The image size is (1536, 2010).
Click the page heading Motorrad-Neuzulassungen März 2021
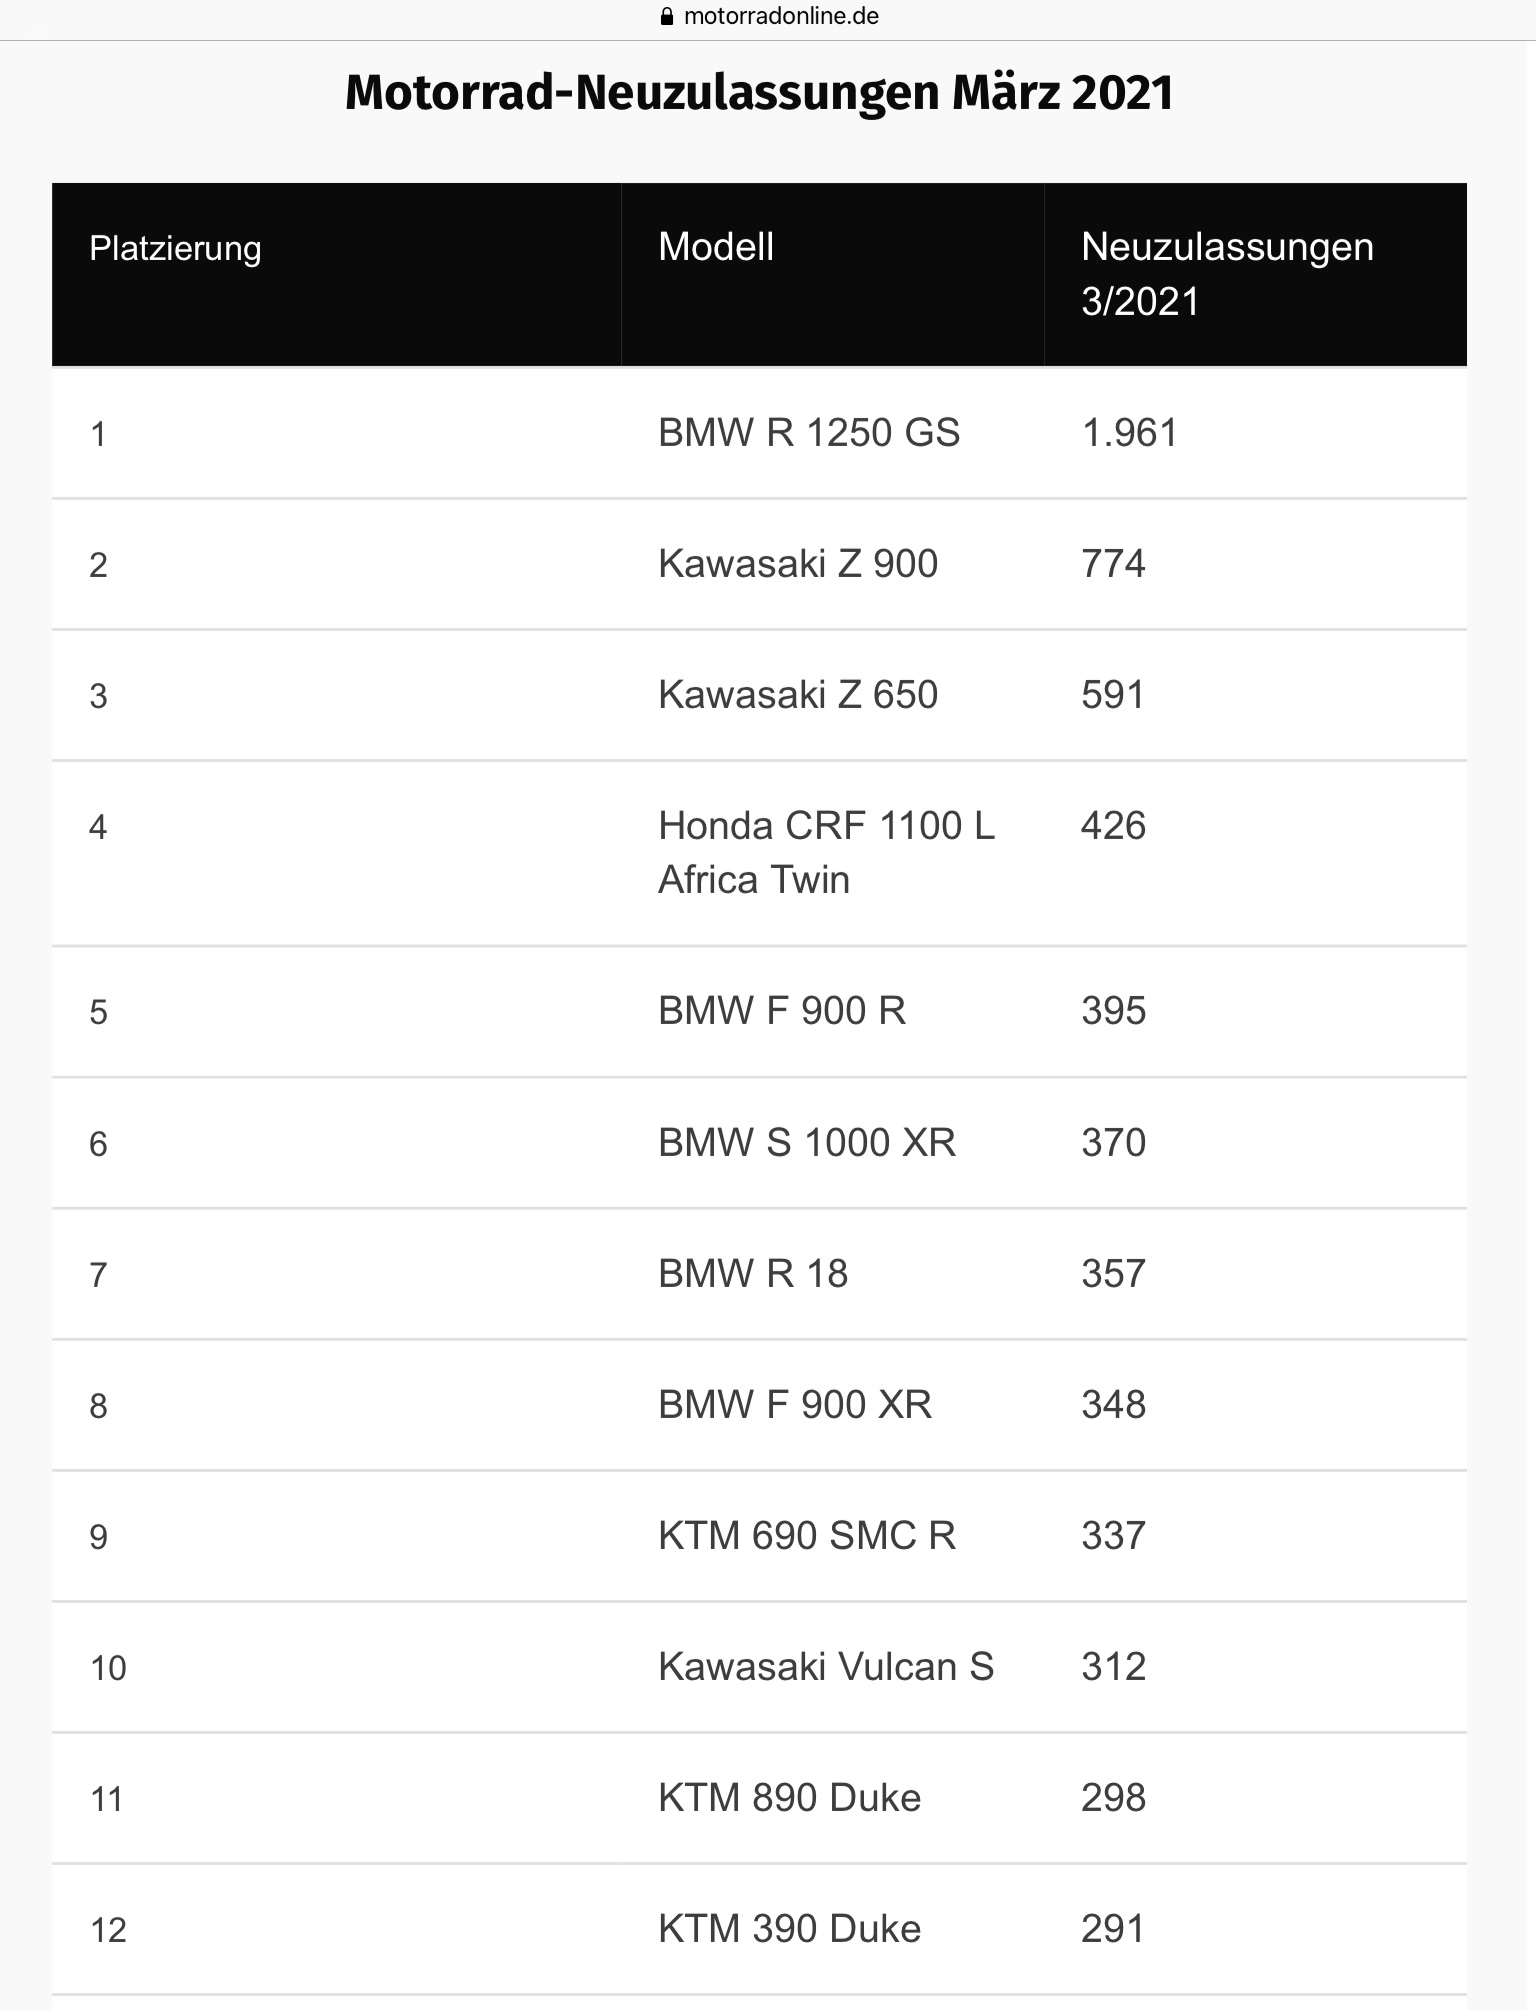coord(759,92)
